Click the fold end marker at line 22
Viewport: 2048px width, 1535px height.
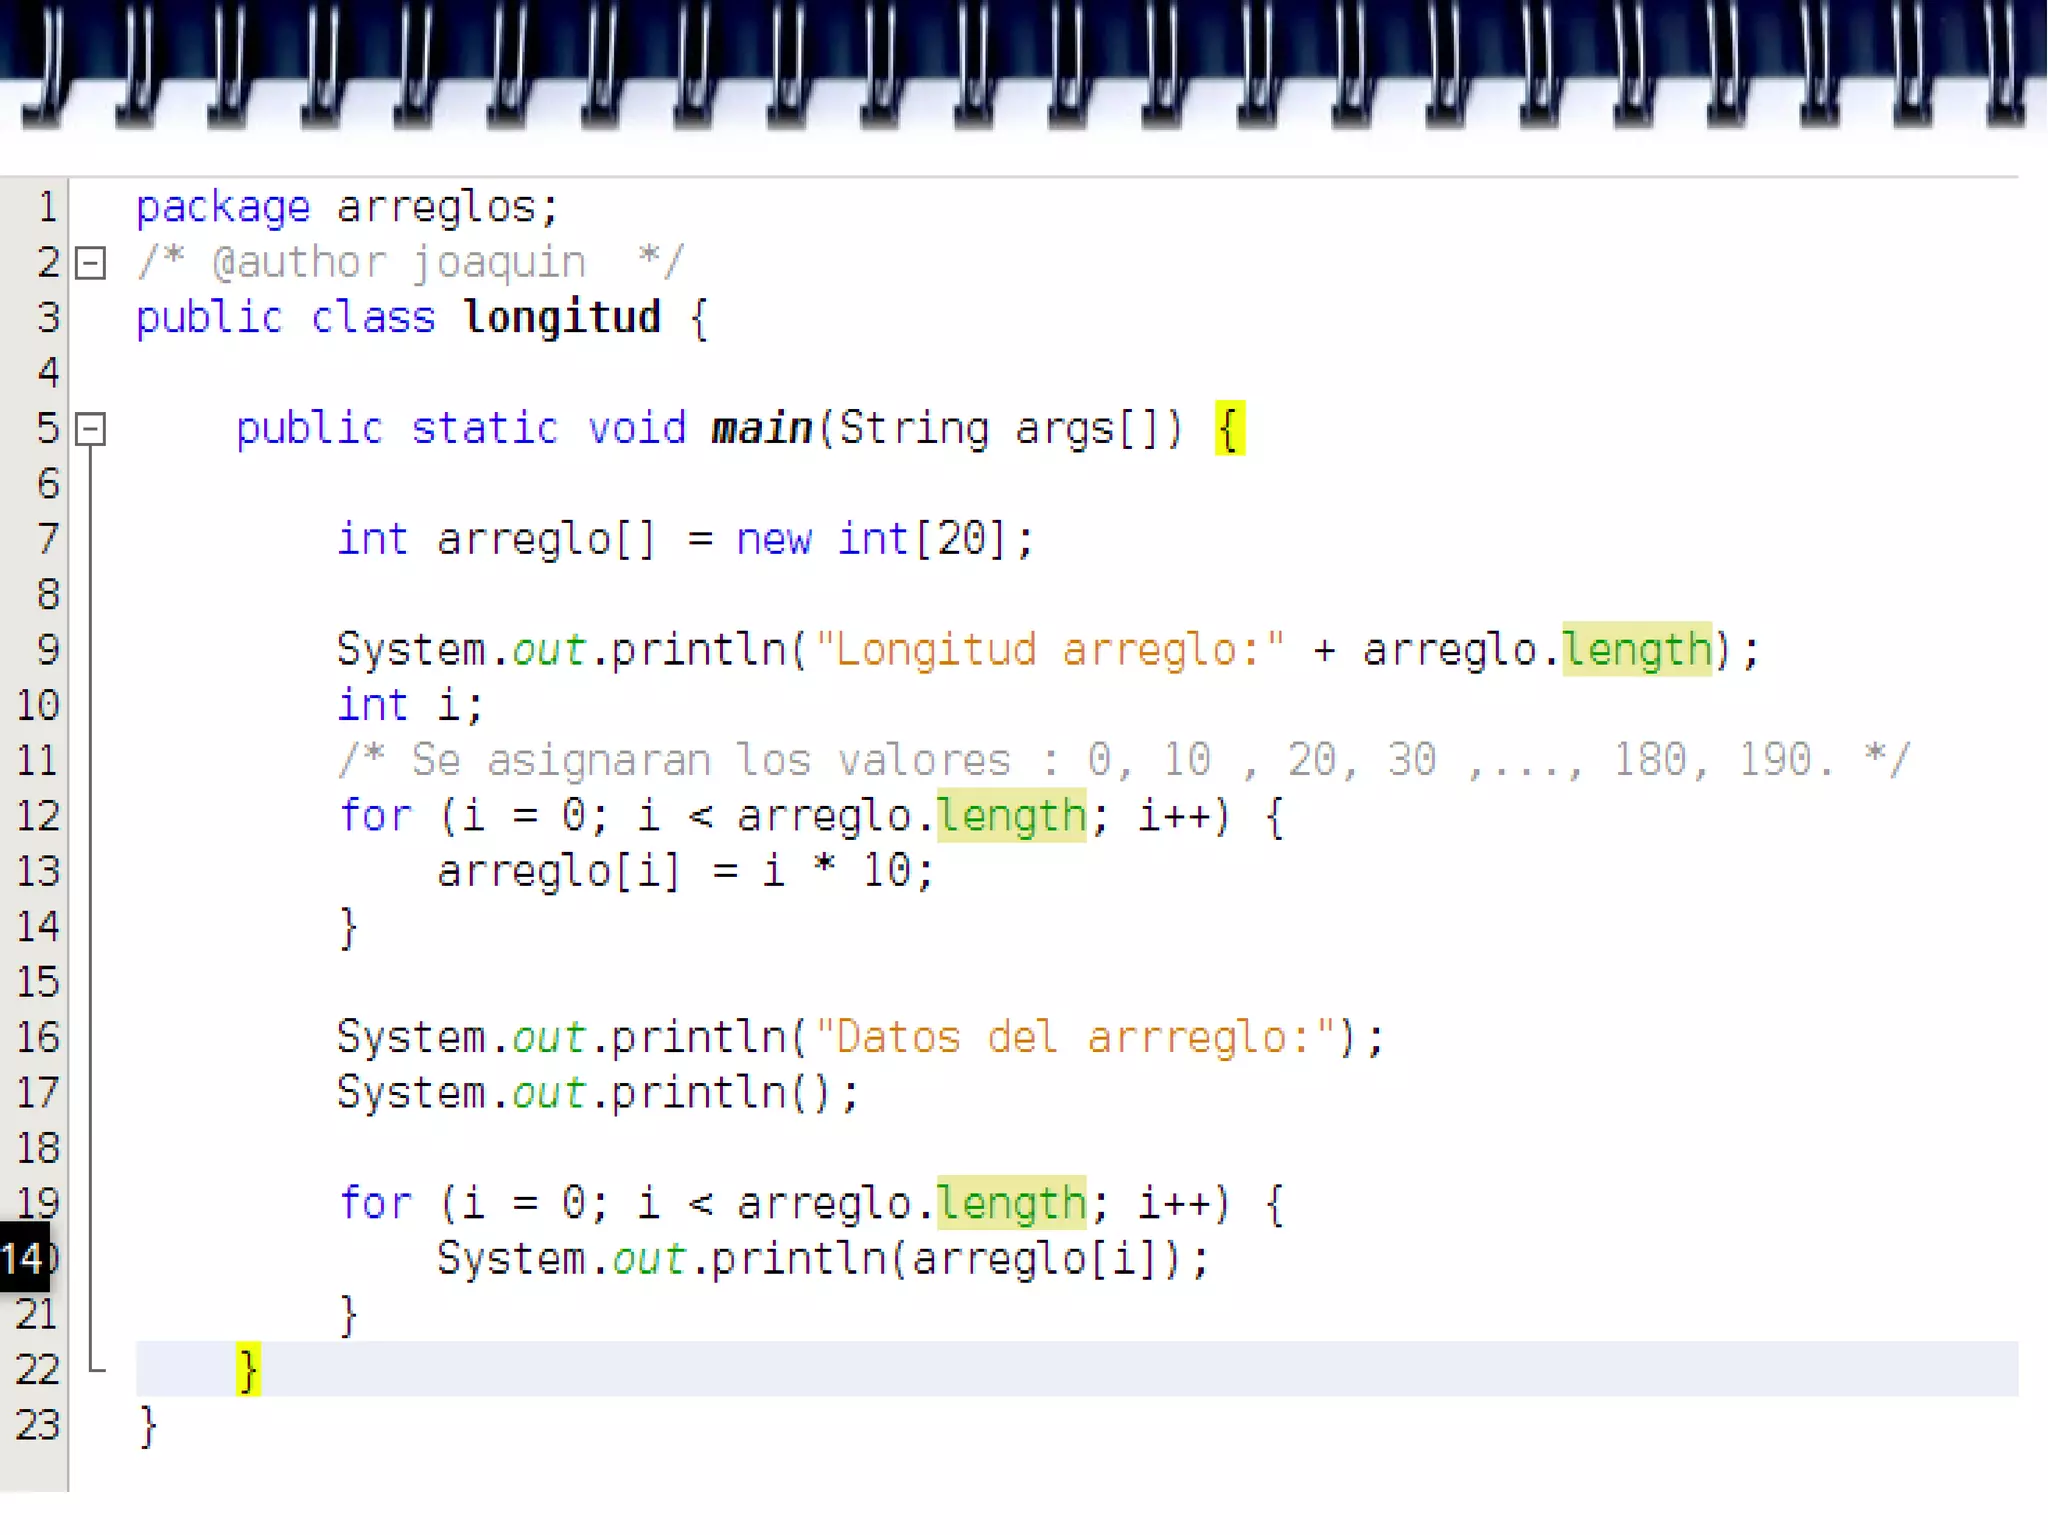[x=96, y=1368]
